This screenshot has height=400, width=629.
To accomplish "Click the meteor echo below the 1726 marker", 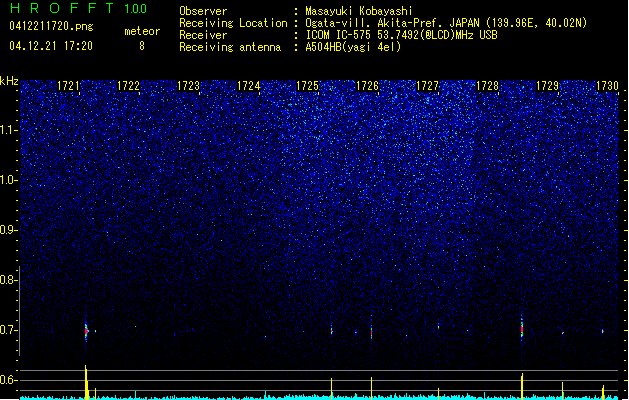I will (x=371, y=332).
